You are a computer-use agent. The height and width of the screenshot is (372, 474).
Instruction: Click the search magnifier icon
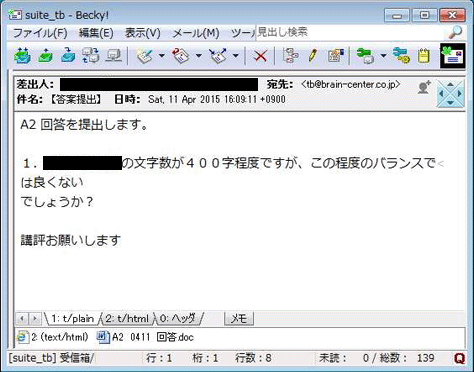pyautogui.click(x=454, y=32)
